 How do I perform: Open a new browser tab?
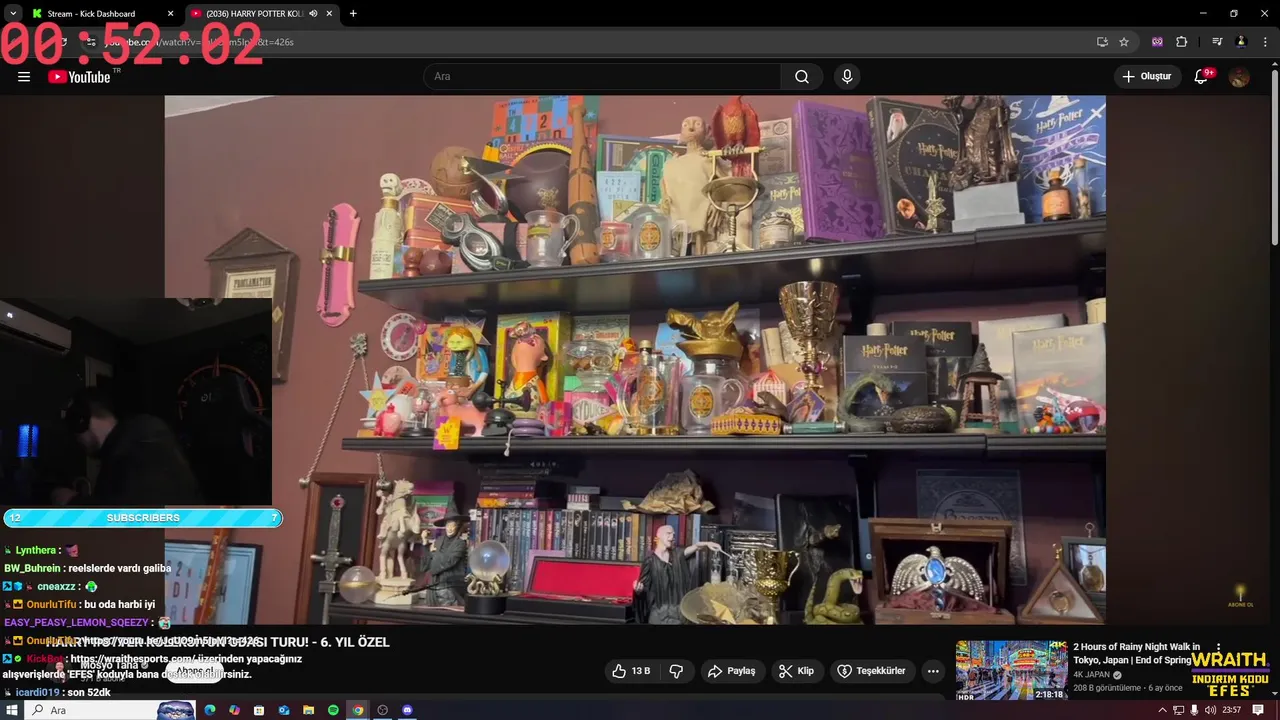tap(353, 14)
